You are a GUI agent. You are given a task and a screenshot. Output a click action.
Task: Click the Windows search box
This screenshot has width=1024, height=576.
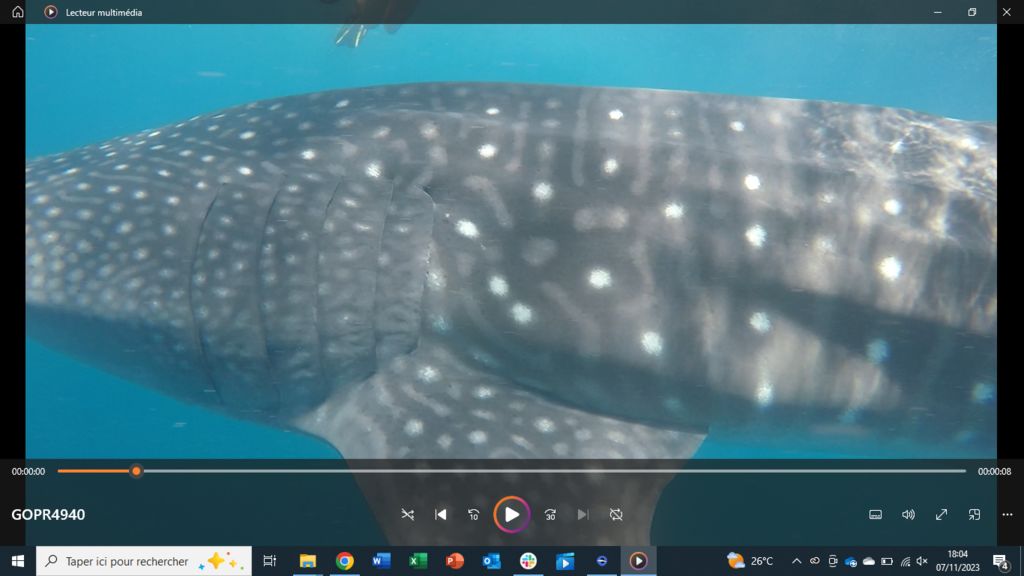pos(143,561)
